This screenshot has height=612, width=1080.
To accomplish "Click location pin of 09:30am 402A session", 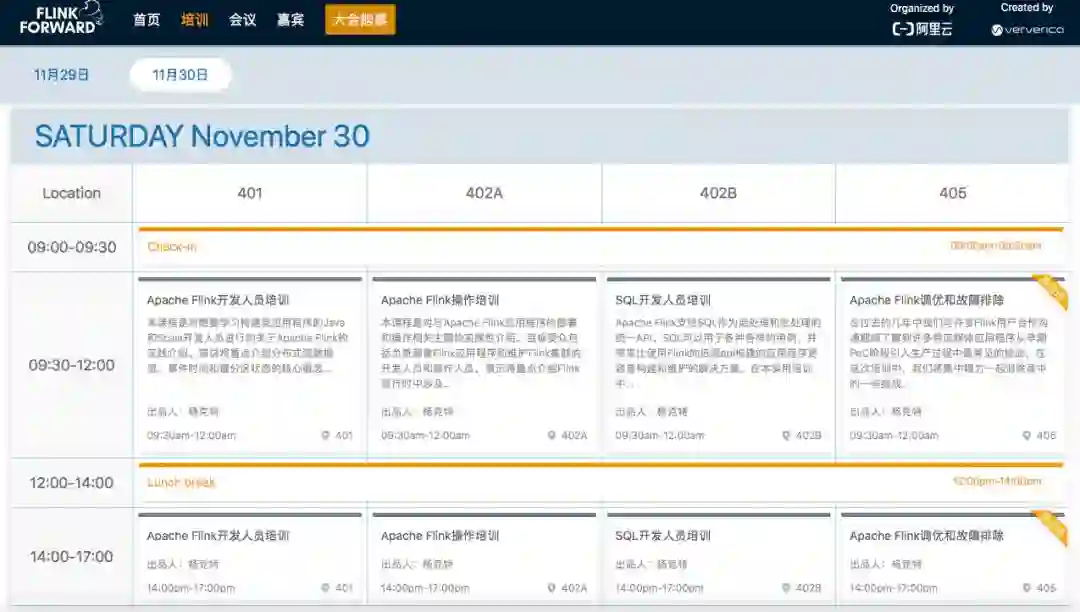I will [x=552, y=435].
